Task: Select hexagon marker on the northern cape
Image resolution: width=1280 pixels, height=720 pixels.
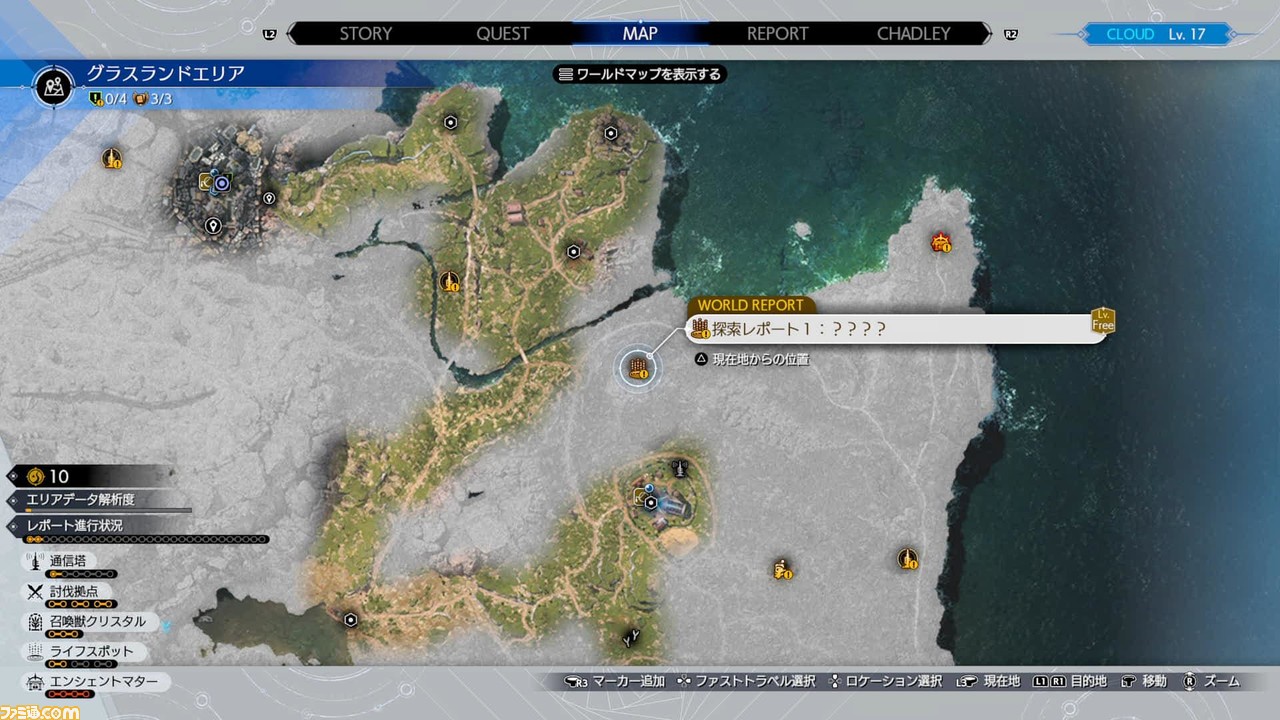Action: tap(610, 133)
